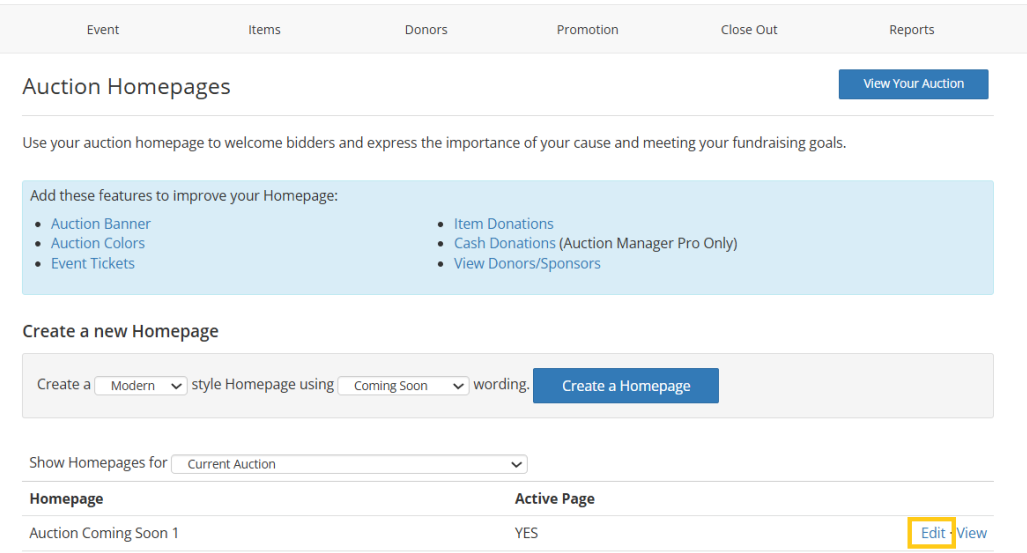Open the Donors menu
The image size is (1027, 553).
[426, 29]
